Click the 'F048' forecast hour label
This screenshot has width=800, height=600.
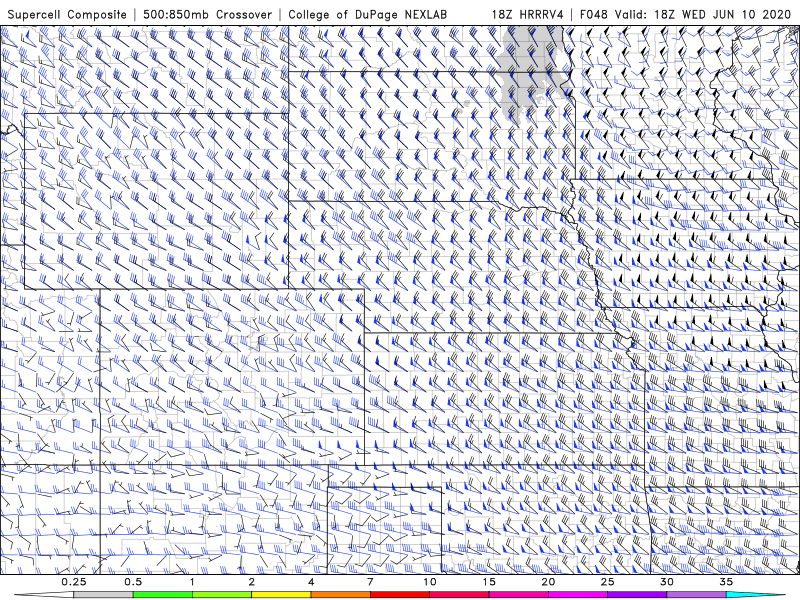[x=593, y=14]
